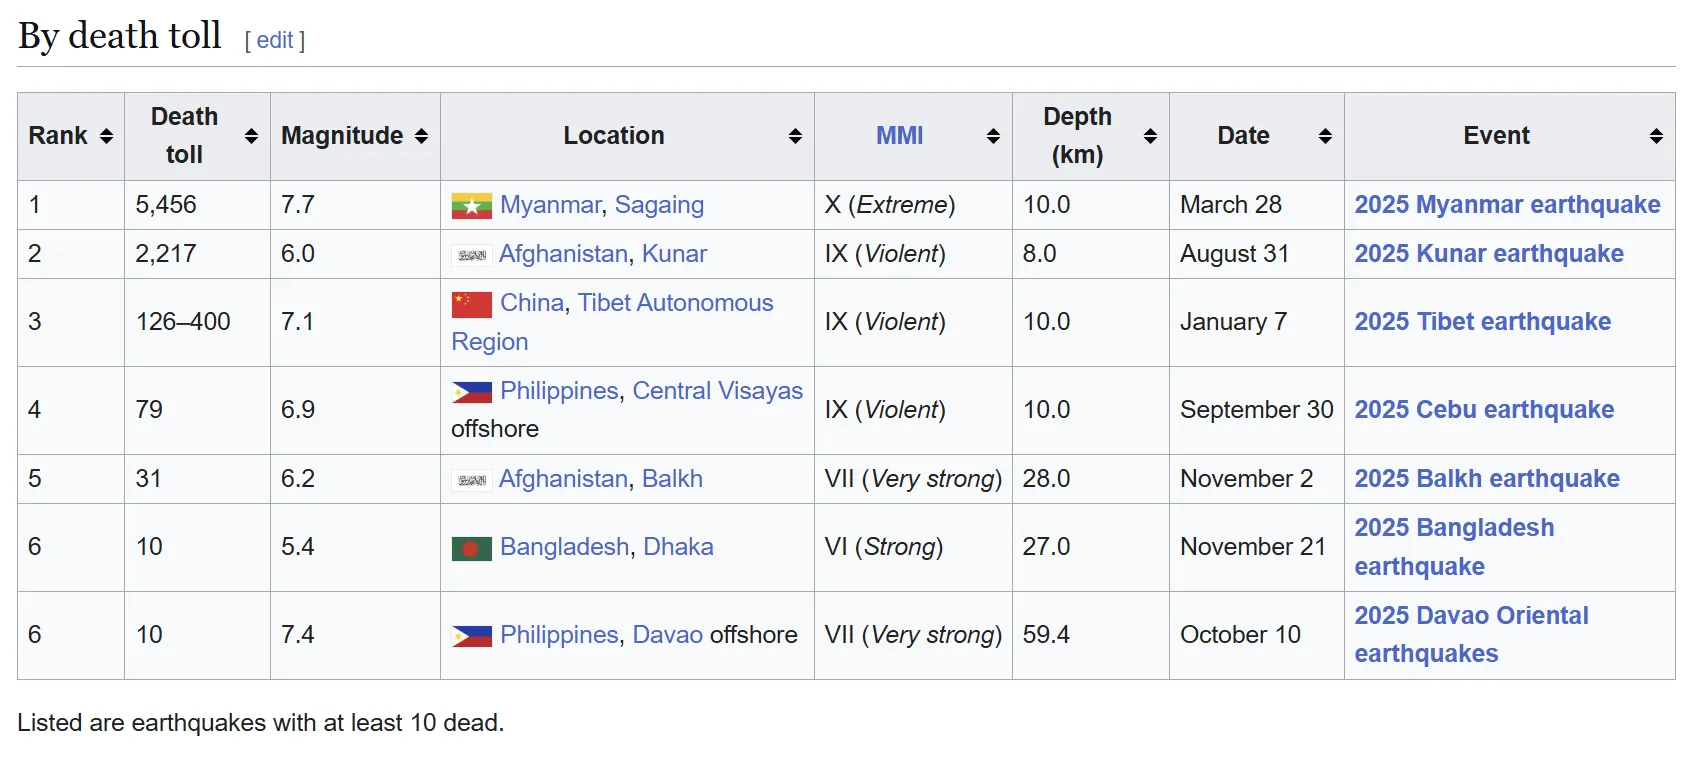Viewport: 1695px width, 757px height.
Task: Sort table by Rank column arrows
Action: point(106,136)
